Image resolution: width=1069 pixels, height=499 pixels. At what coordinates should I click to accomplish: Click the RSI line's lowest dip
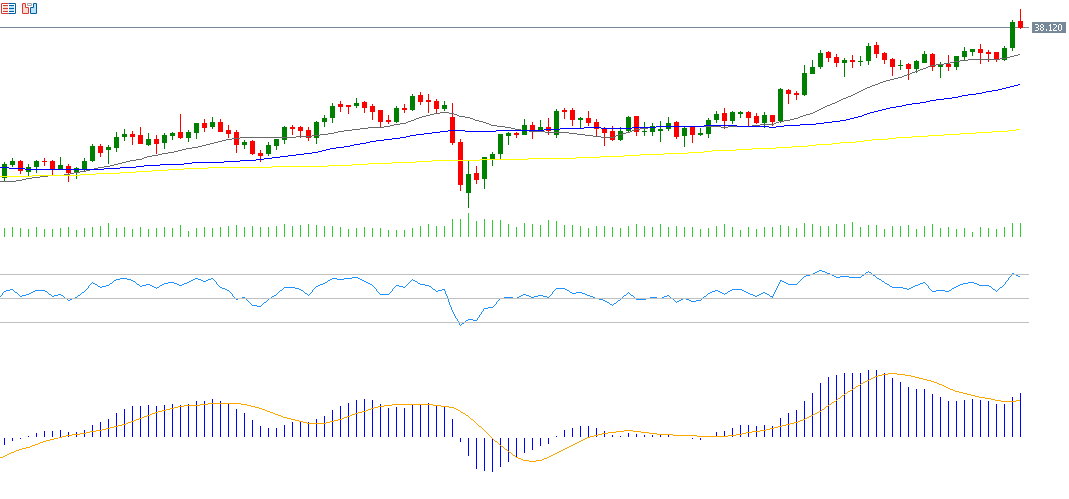(x=461, y=325)
